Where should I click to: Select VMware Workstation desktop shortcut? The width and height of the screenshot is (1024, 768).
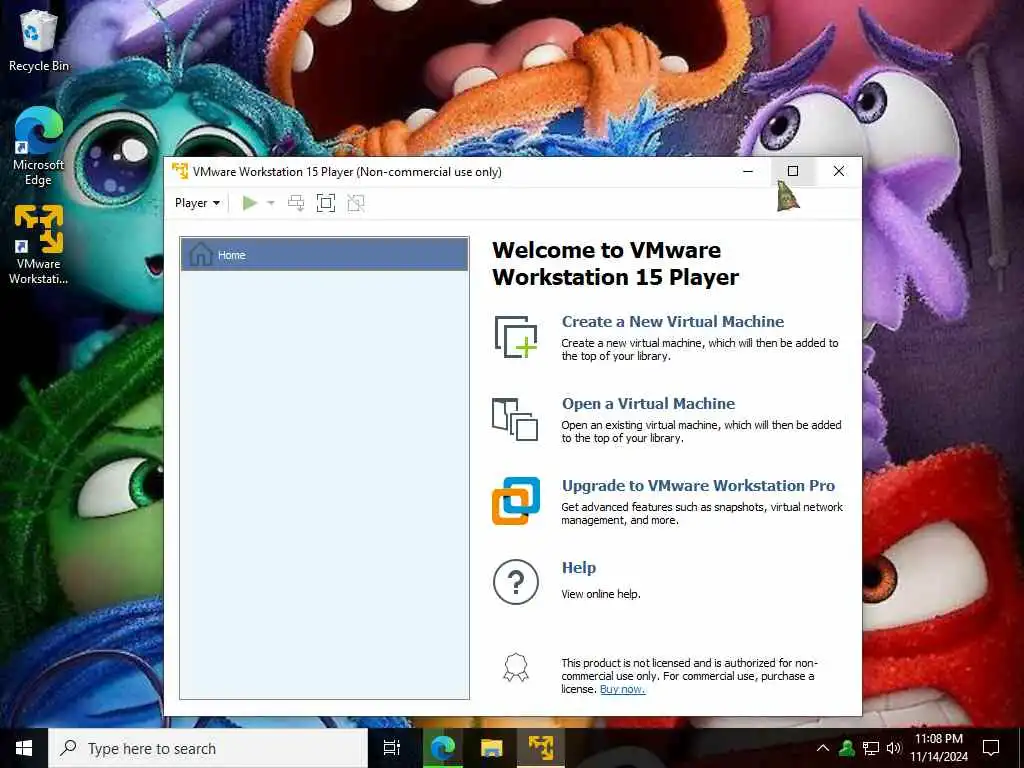(39, 245)
